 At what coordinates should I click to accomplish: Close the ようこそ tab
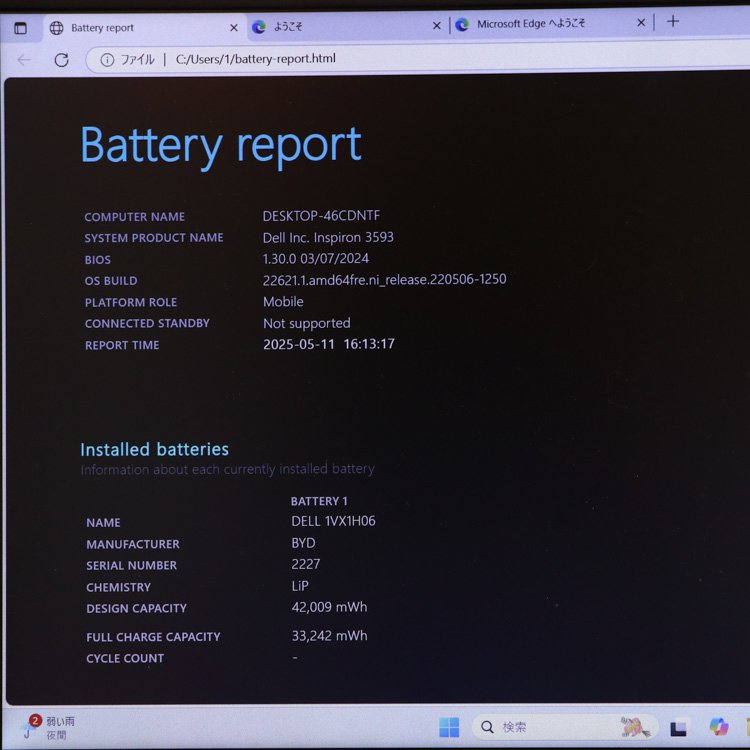436,26
